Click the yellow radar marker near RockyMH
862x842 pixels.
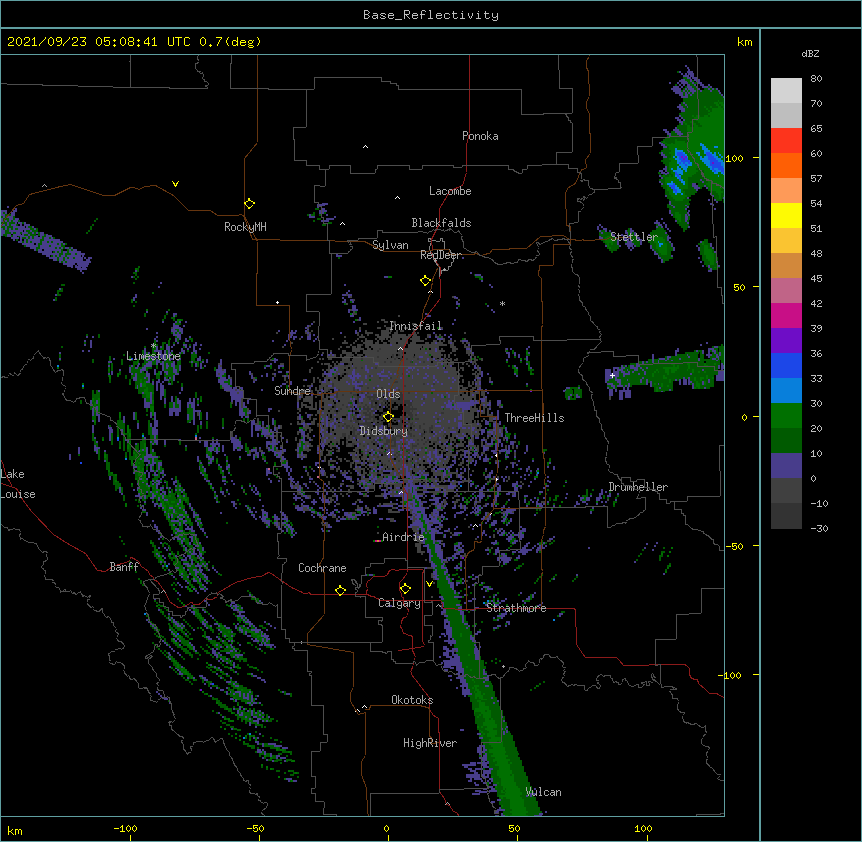point(250,204)
